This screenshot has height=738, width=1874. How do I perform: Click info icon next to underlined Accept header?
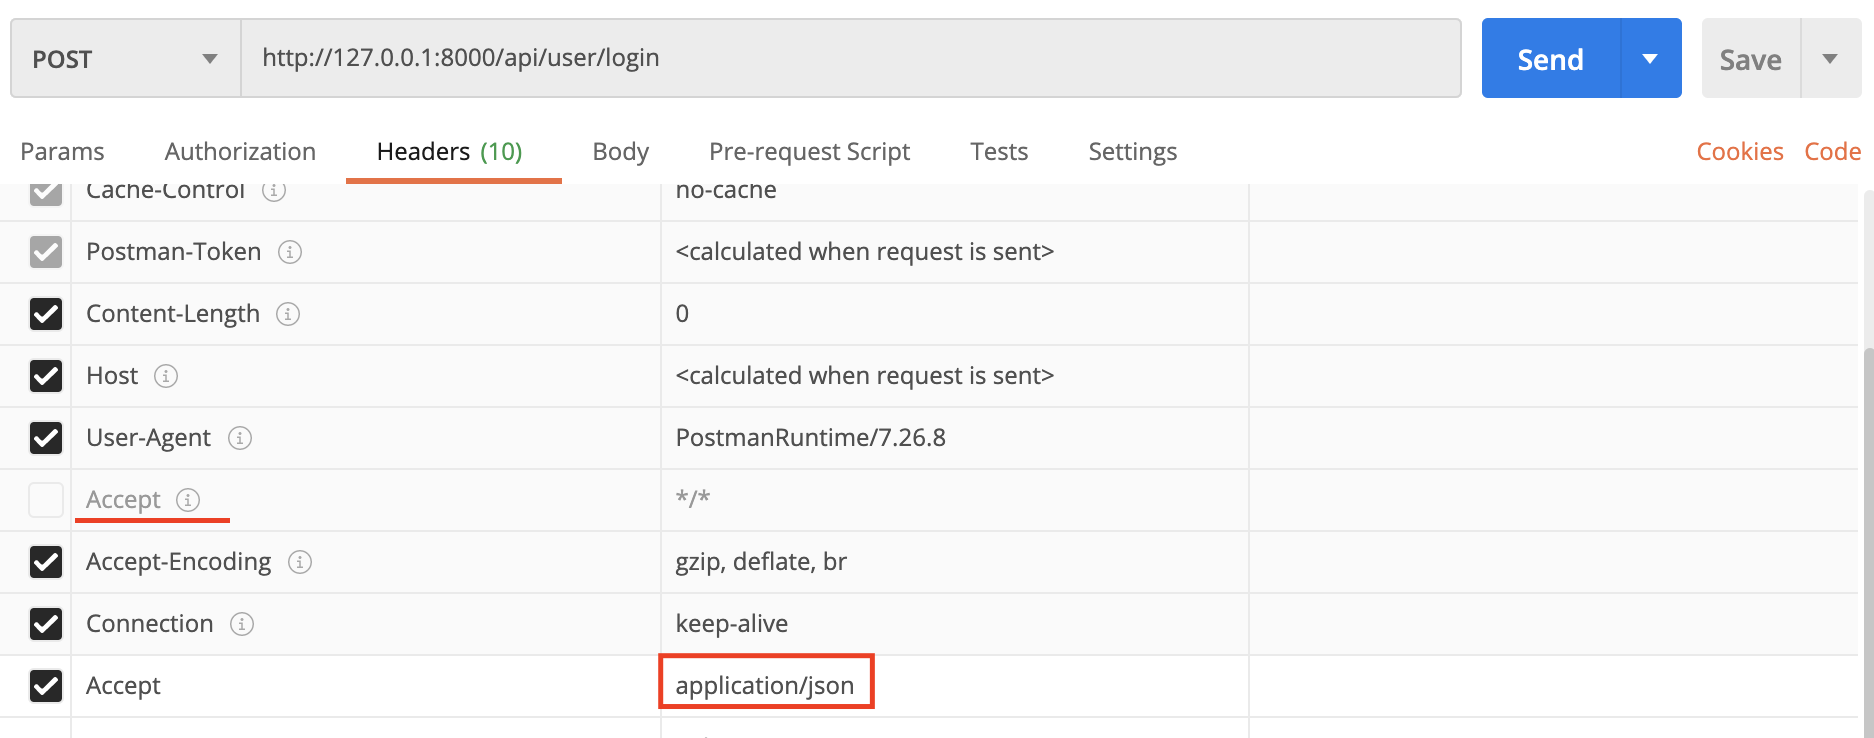coord(188,499)
